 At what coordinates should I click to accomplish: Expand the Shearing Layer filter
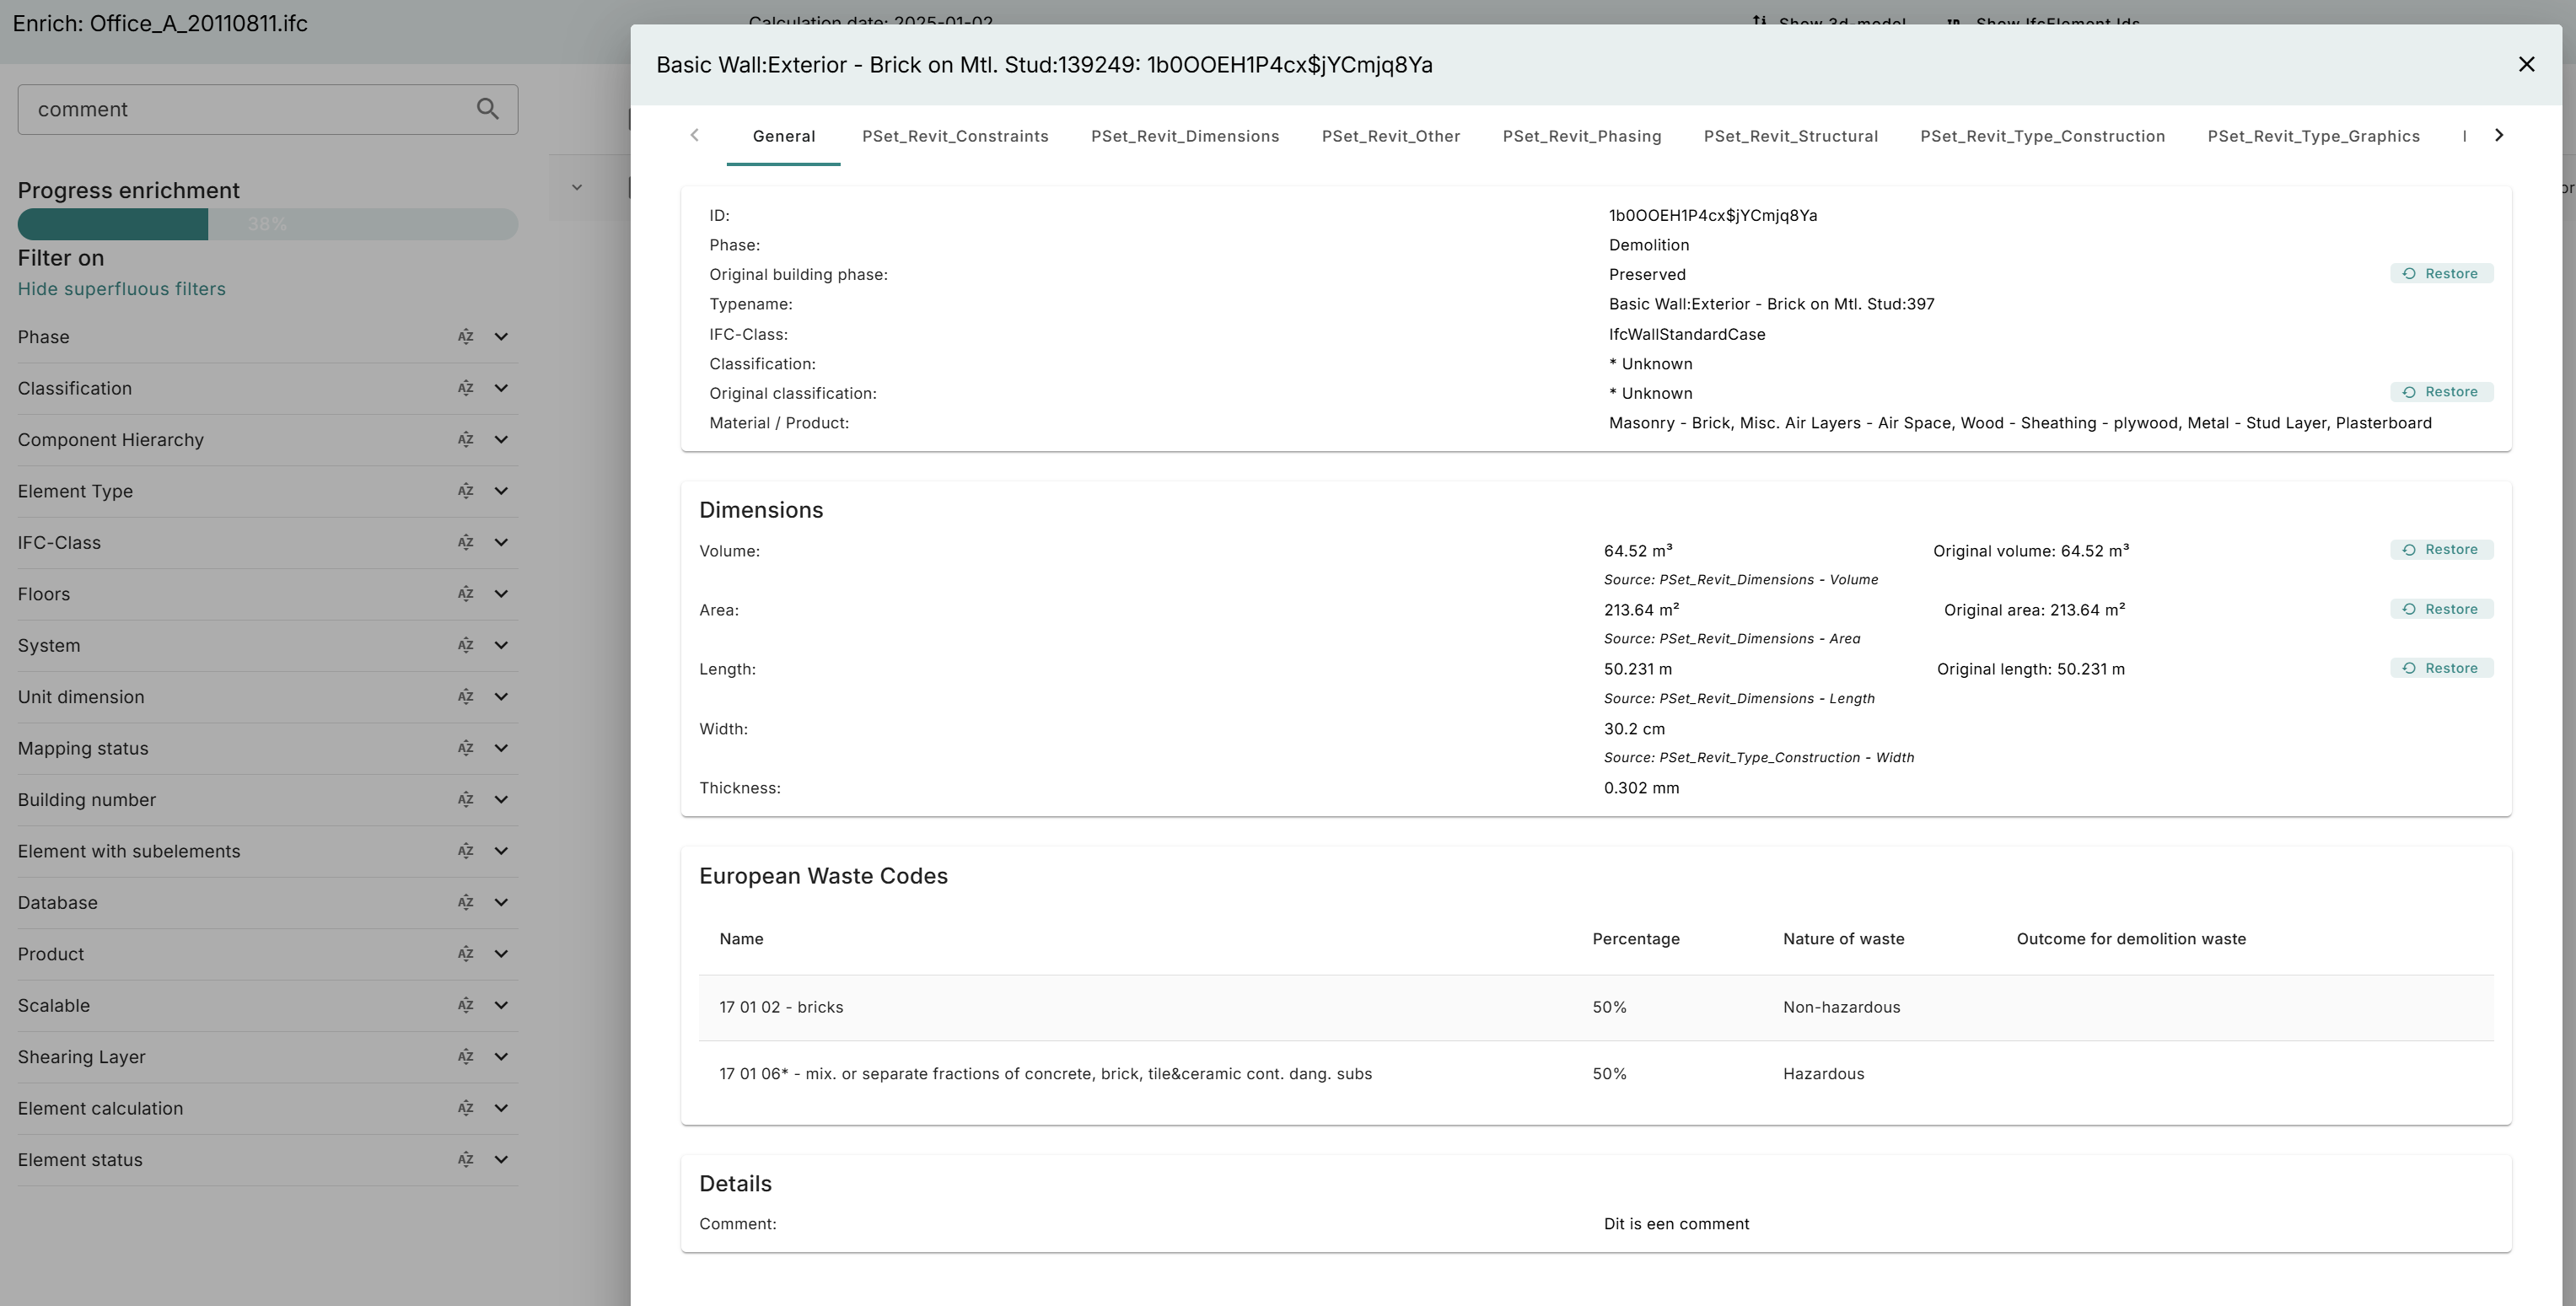[501, 1057]
